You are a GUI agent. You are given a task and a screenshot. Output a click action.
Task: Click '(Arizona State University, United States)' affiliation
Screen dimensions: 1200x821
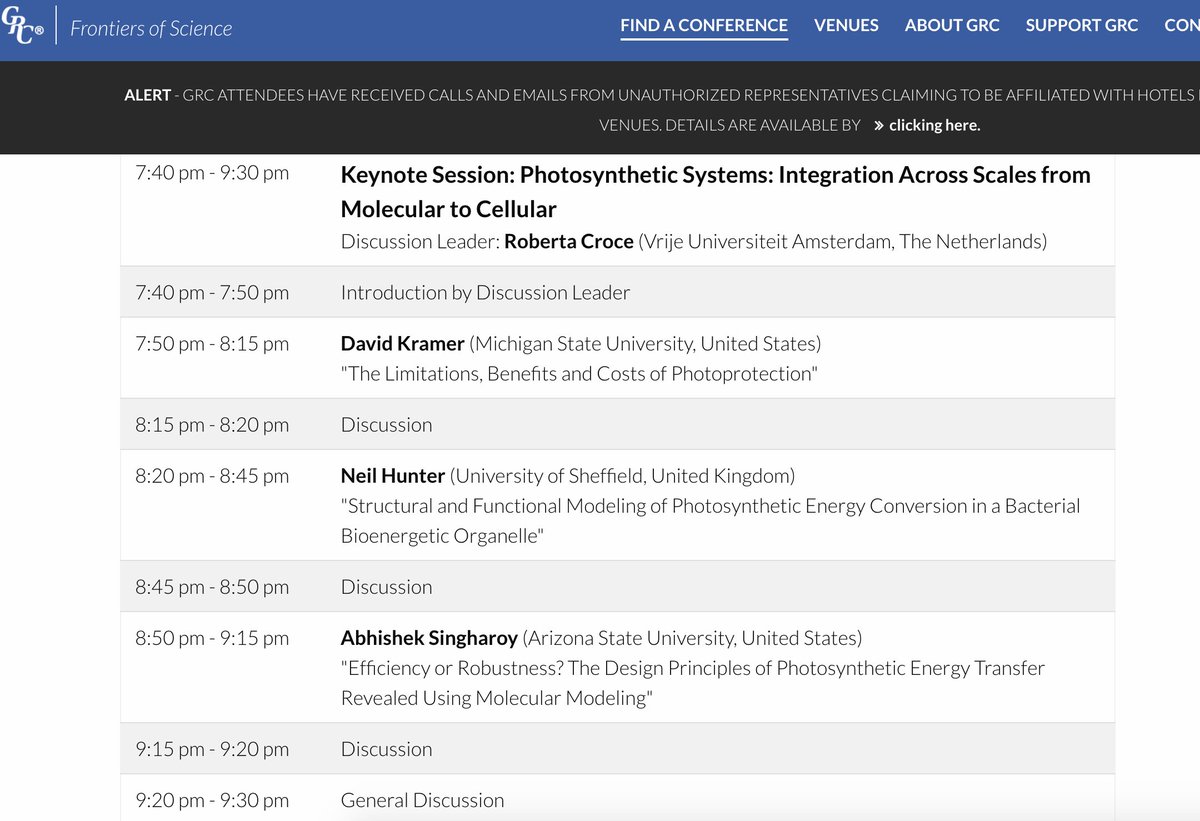tap(692, 638)
